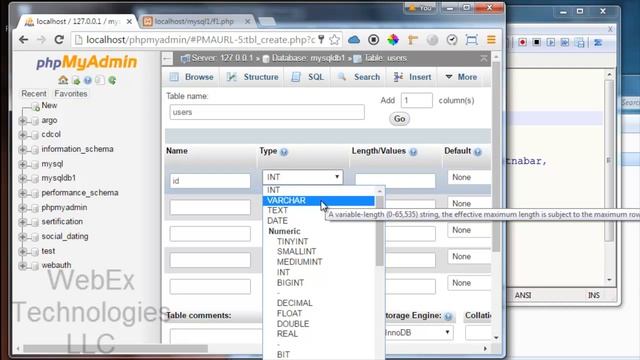Expand the mysqldb1 database node
This screenshot has height=360, width=640.
23,178
